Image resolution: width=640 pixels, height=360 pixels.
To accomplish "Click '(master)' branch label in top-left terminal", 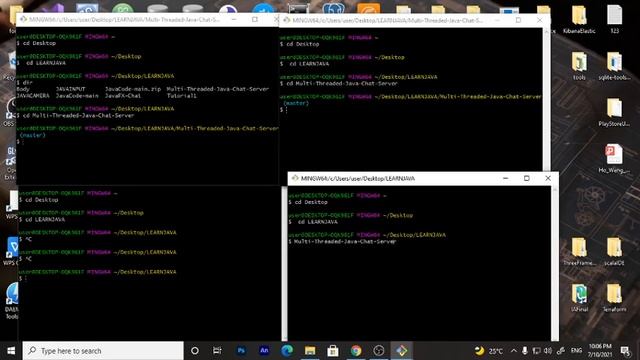I will coord(32,135).
